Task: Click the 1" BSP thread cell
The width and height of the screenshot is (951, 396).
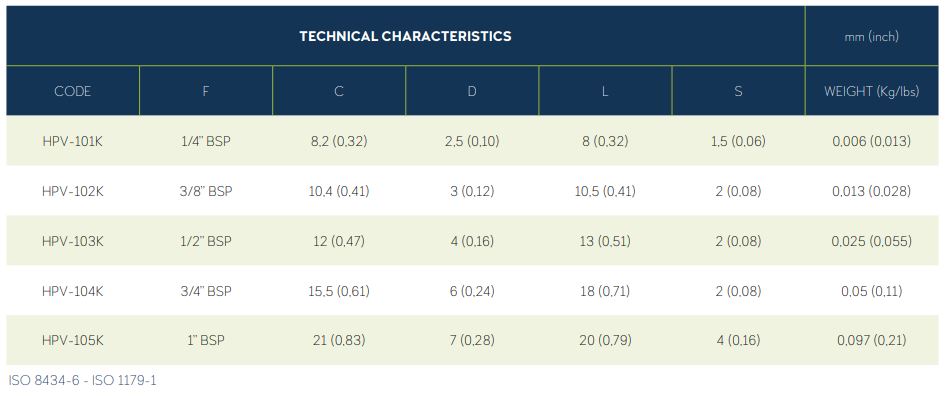Action: 206,341
